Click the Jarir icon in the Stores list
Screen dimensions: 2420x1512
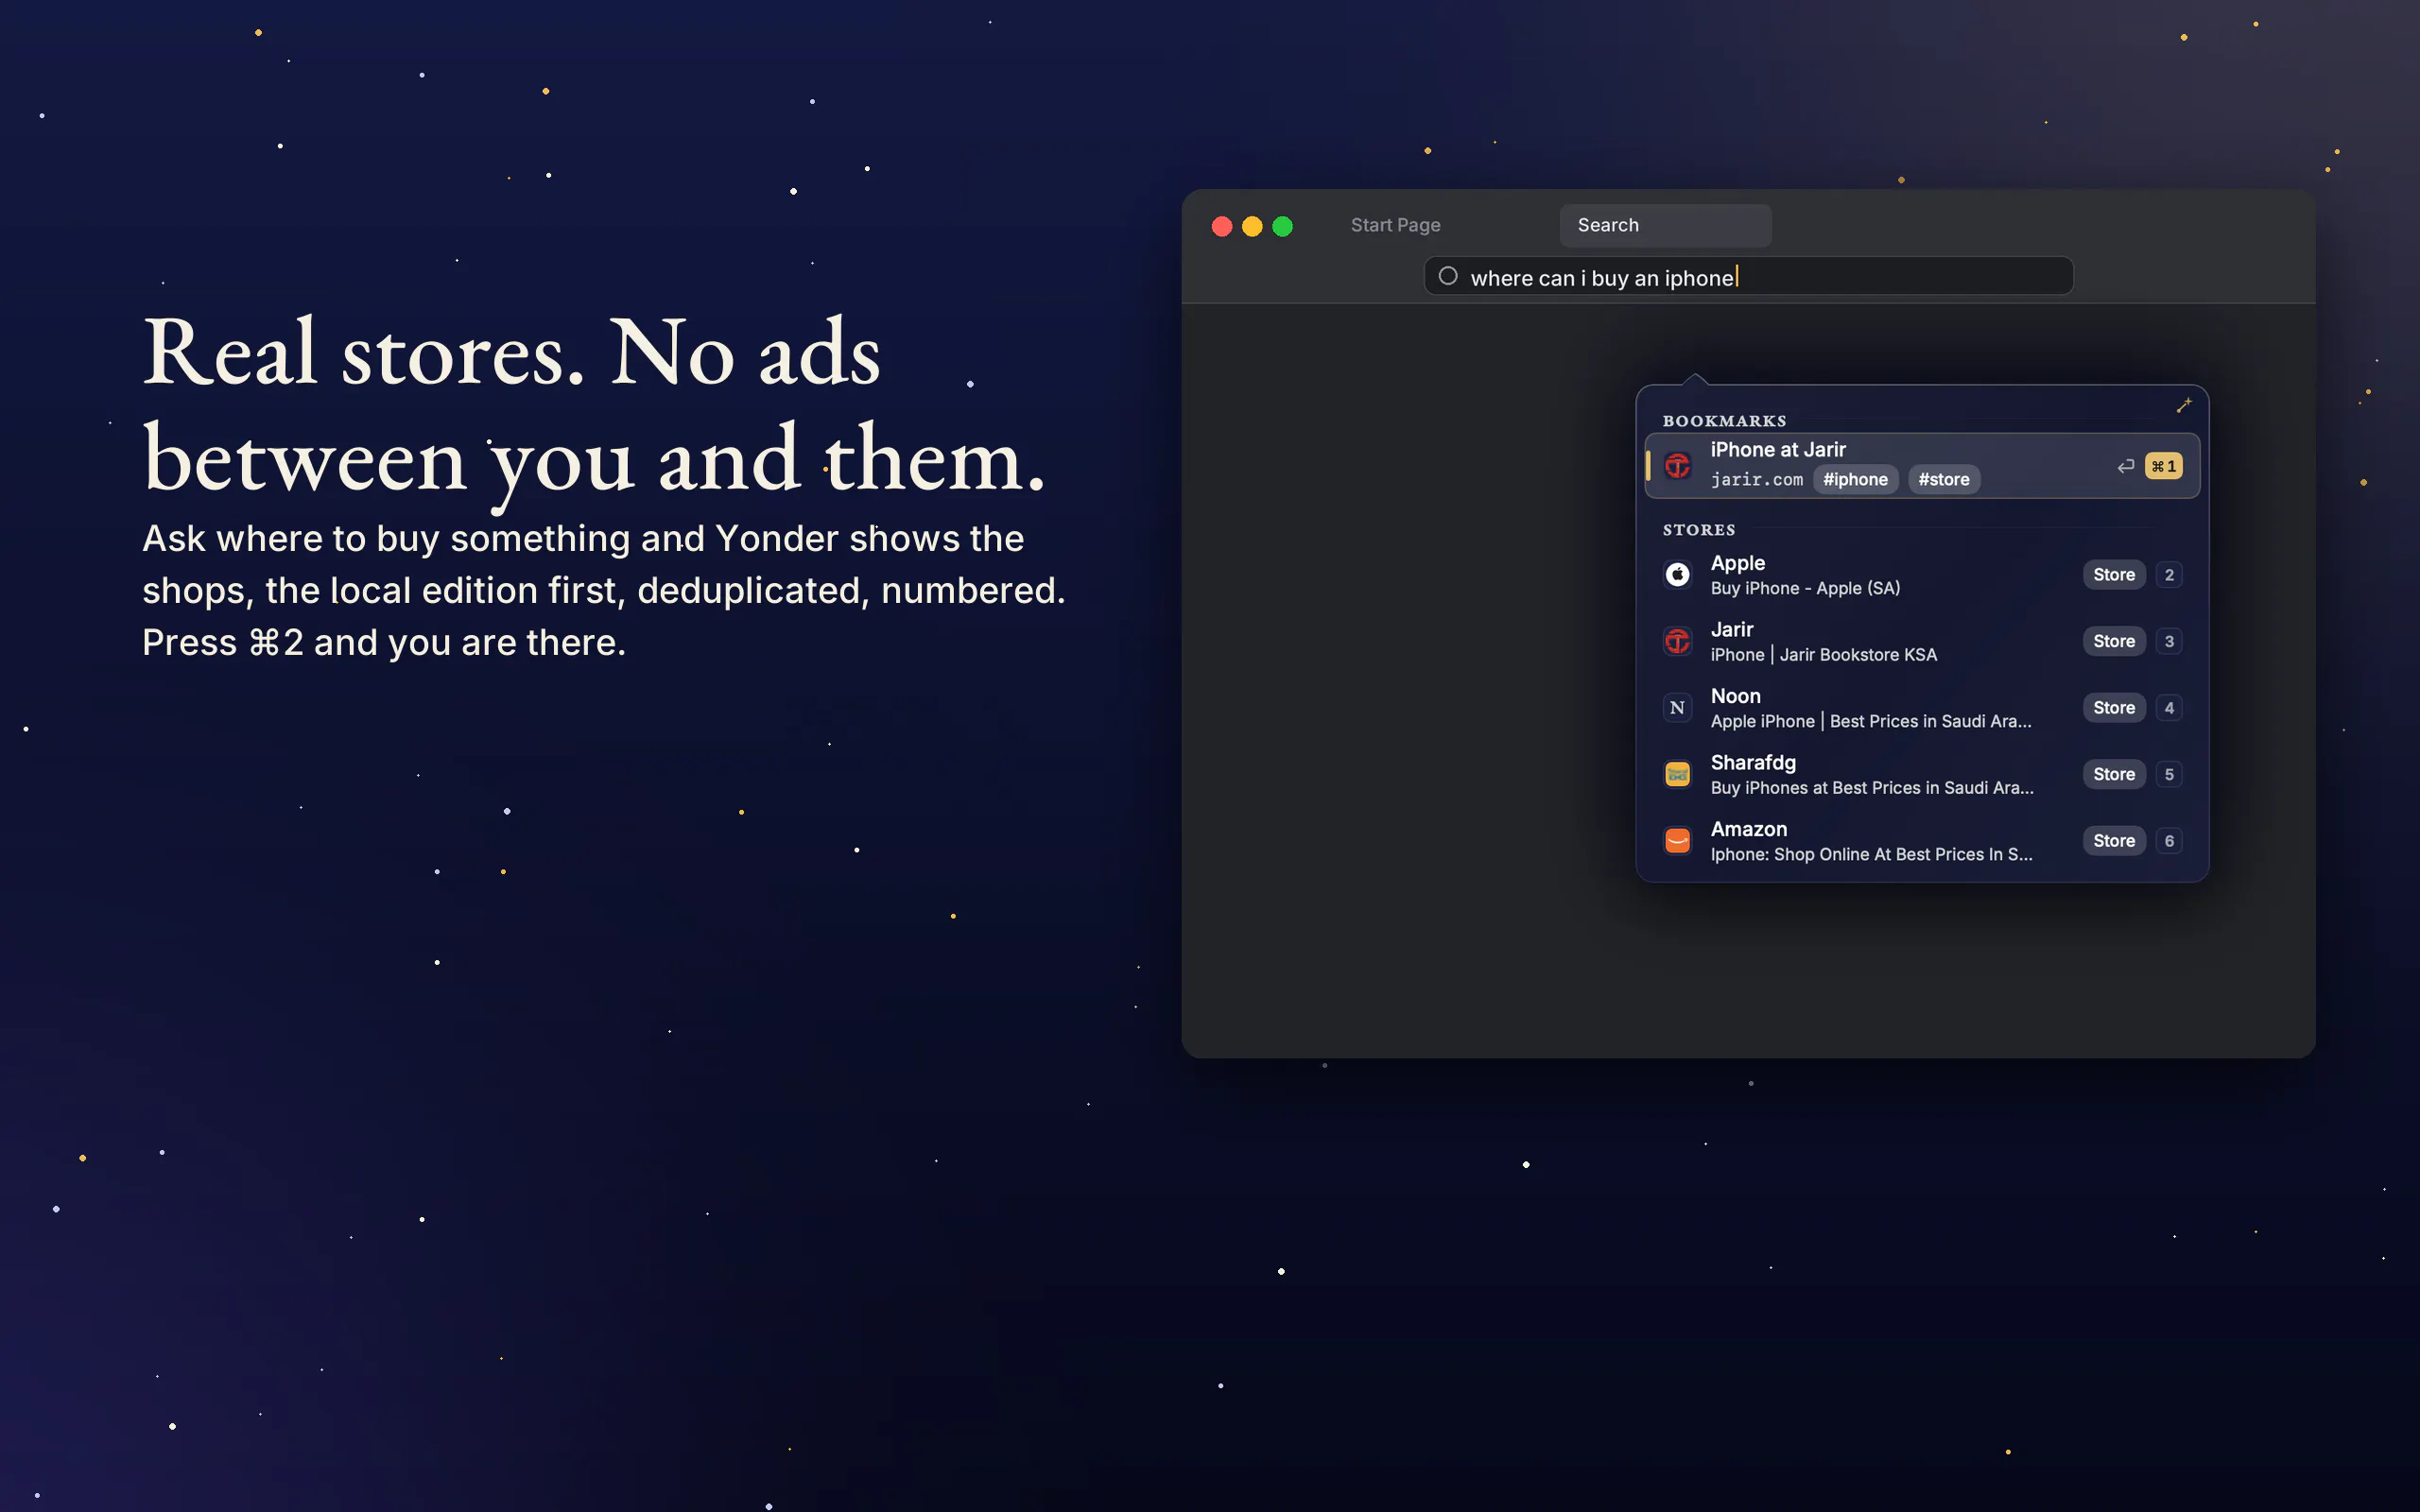click(1677, 641)
